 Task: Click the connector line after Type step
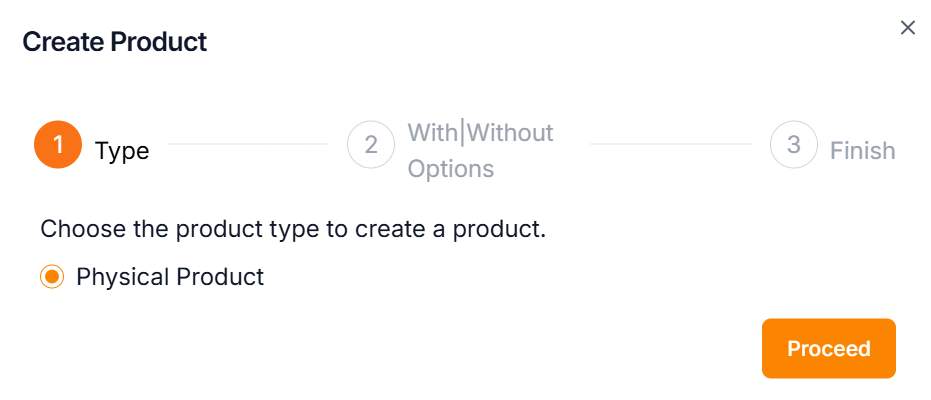pyautogui.click(x=248, y=144)
